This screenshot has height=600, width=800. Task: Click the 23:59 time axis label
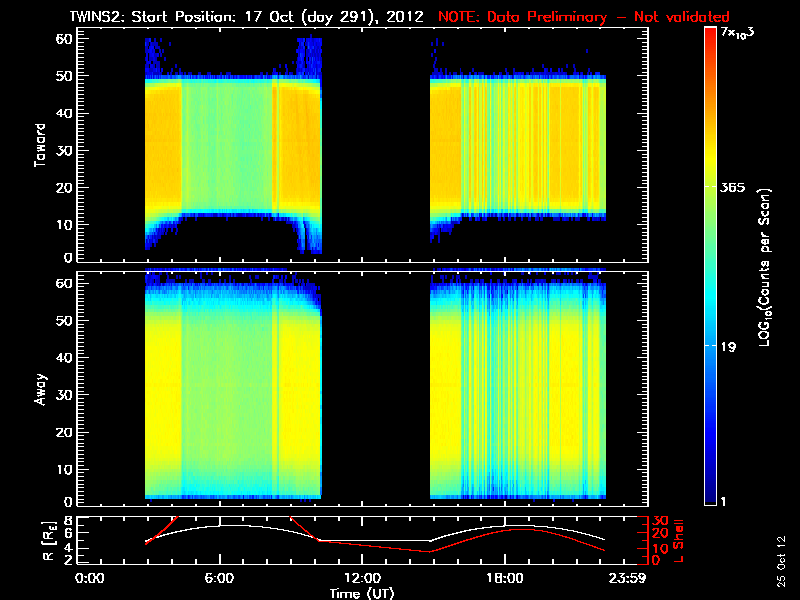pyautogui.click(x=628, y=579)
